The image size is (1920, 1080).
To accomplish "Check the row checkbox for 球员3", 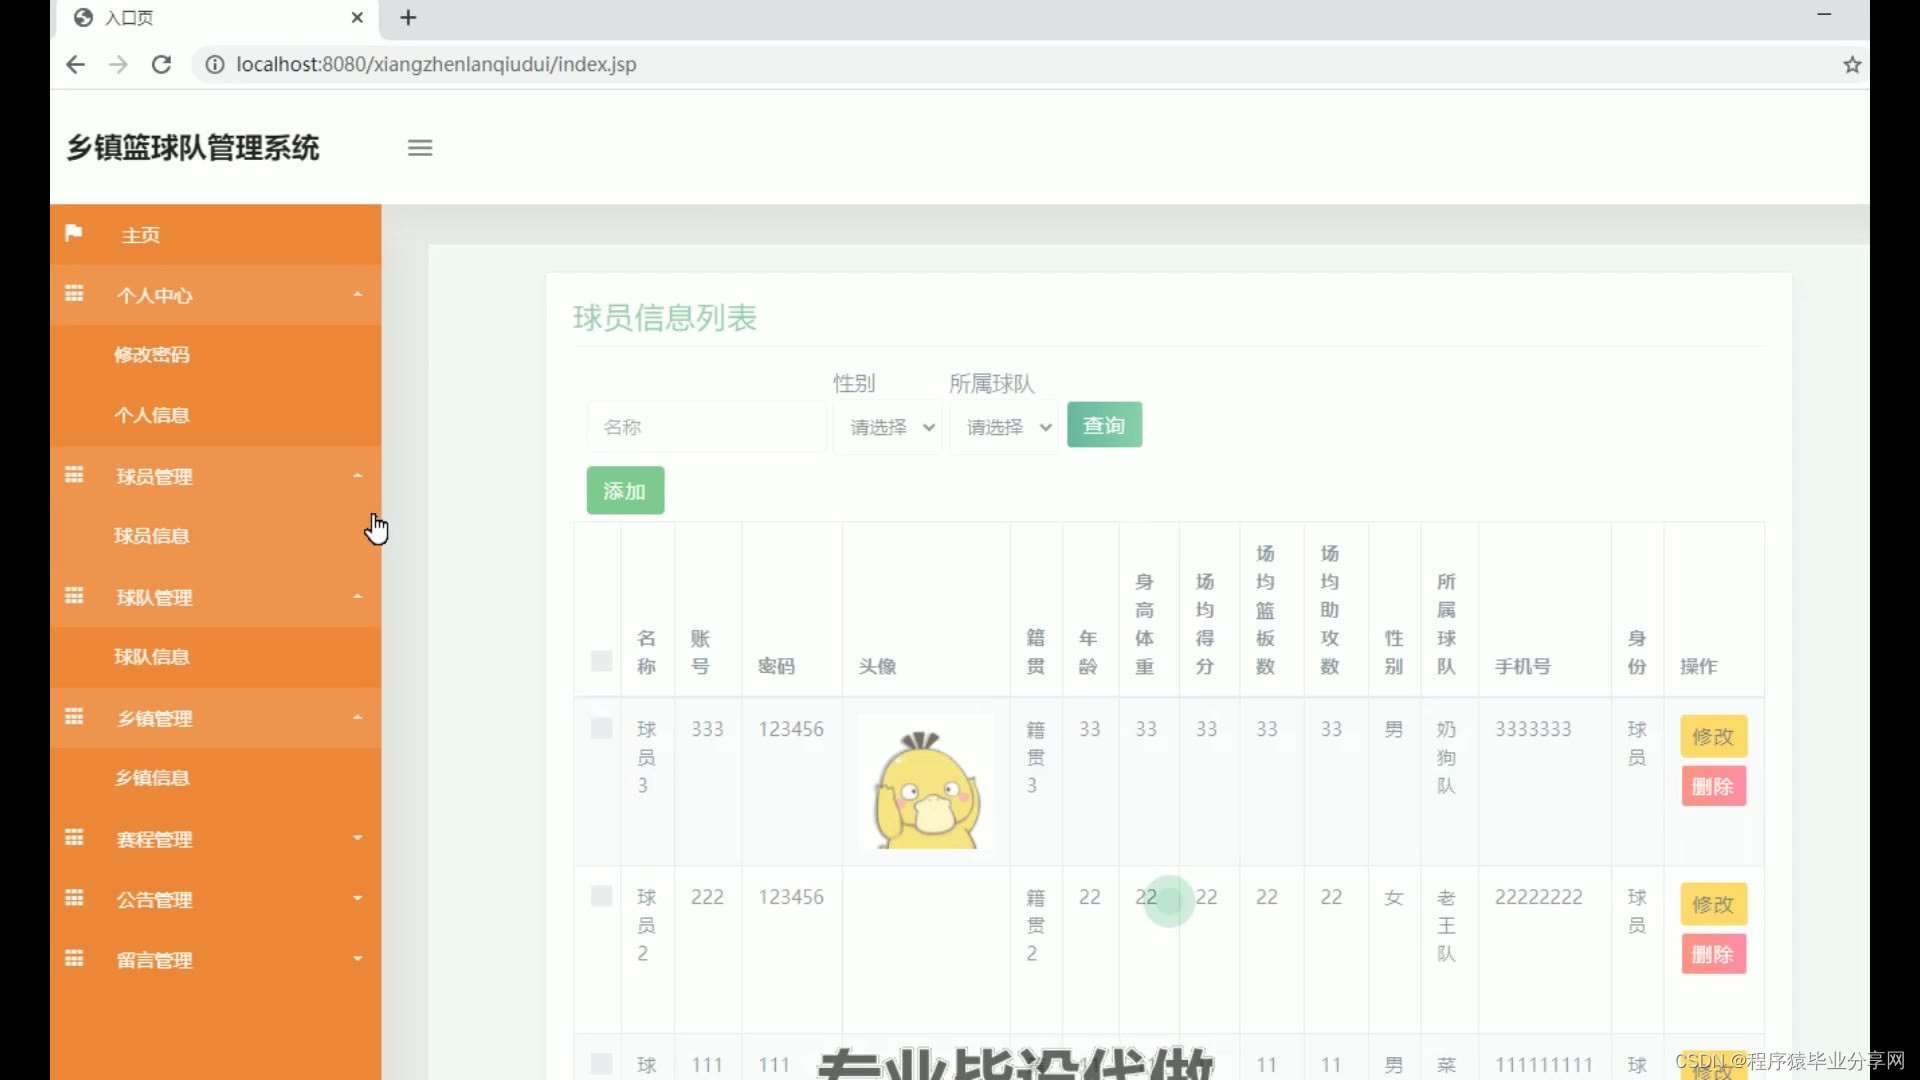I will tap(601, 728).
